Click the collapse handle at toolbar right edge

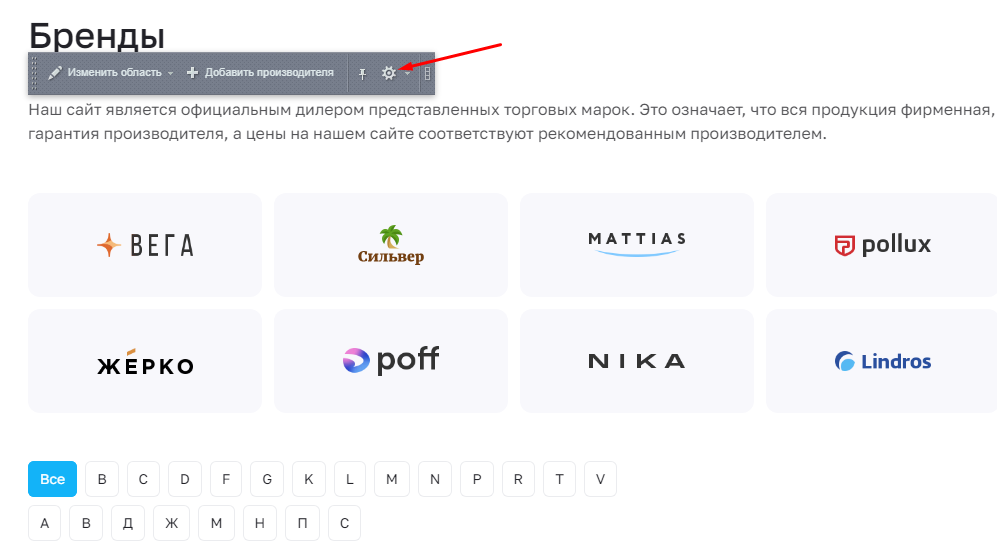tap(427, 74)
